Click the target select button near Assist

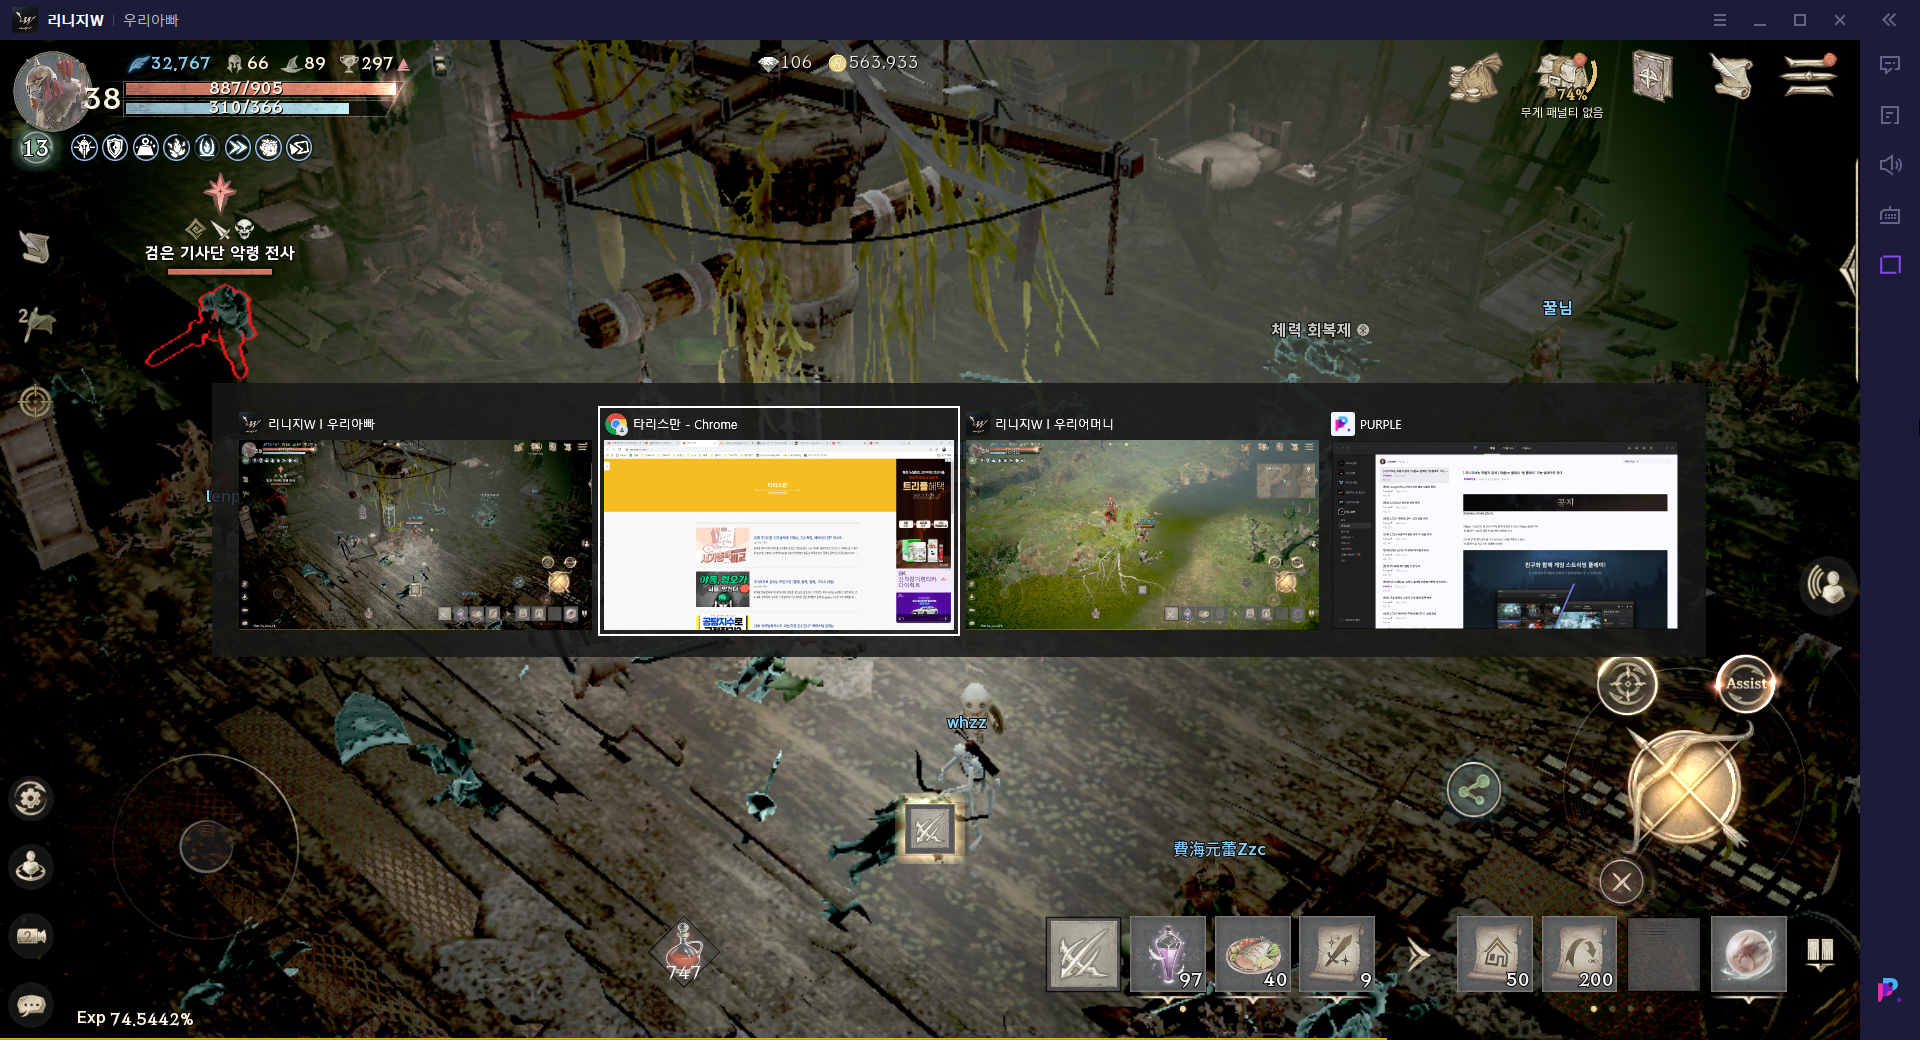[x=1627, y=685]
